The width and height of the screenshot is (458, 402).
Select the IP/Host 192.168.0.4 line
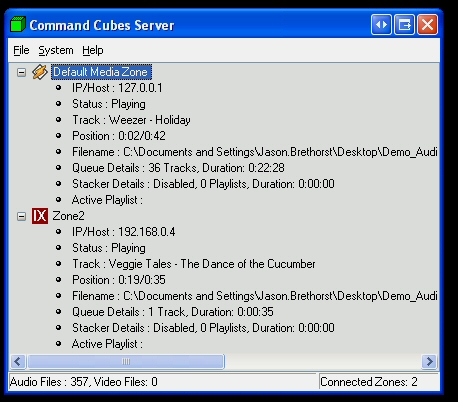(123, 232)
